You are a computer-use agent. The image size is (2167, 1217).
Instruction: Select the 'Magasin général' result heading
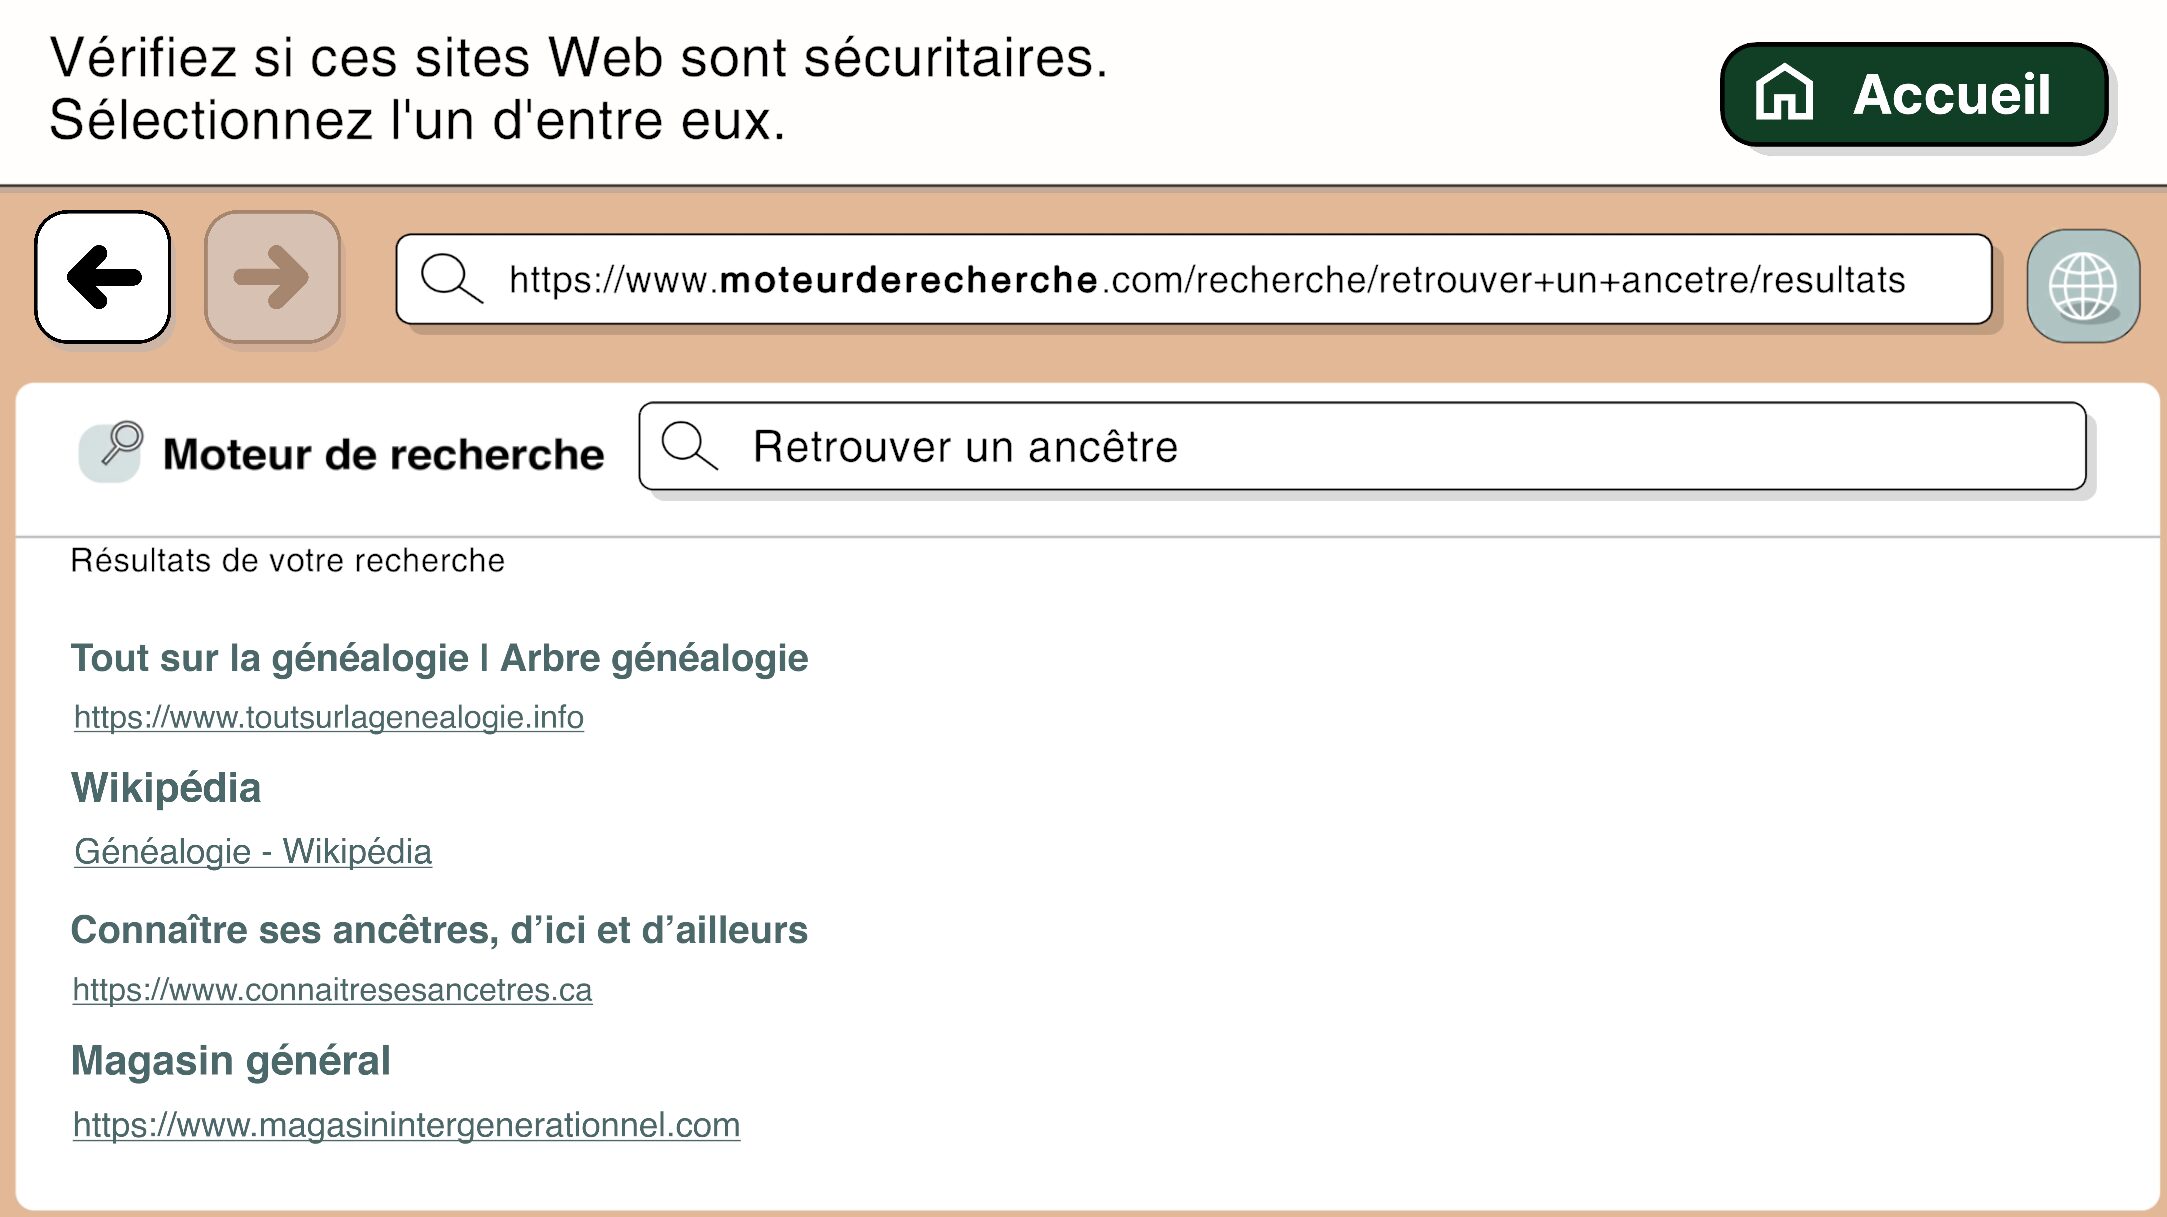click(231, 1061)
